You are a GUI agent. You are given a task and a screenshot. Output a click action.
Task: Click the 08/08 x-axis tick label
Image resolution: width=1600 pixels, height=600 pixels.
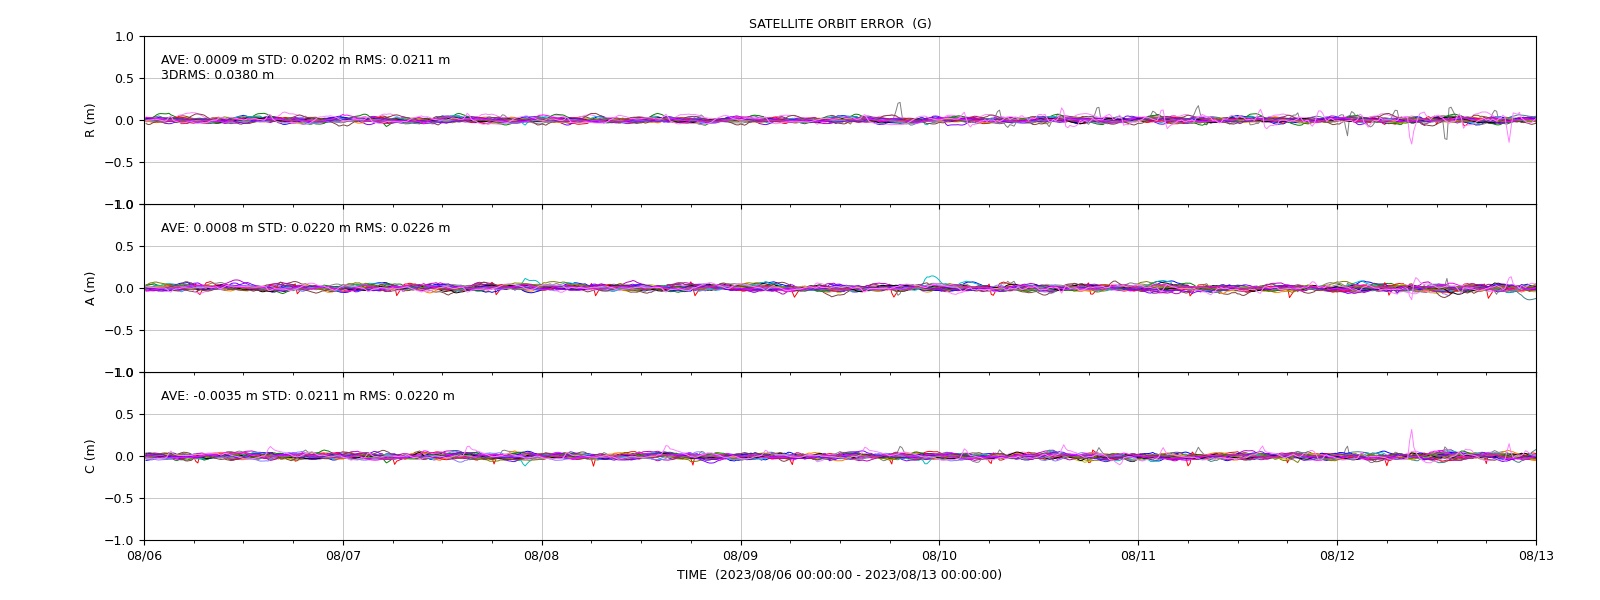click(x=542, y=556)
